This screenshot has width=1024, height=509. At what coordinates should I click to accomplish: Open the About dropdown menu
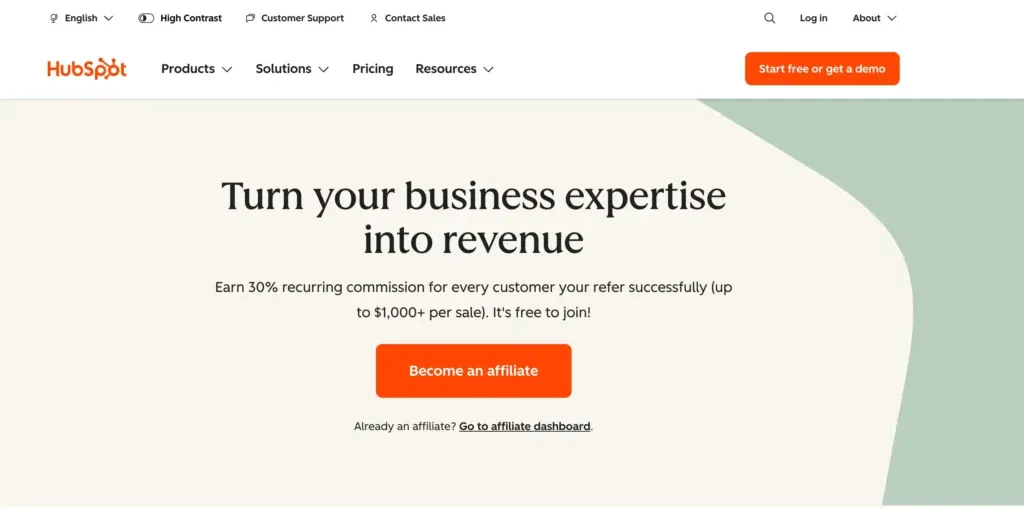(x=874, y=18)
